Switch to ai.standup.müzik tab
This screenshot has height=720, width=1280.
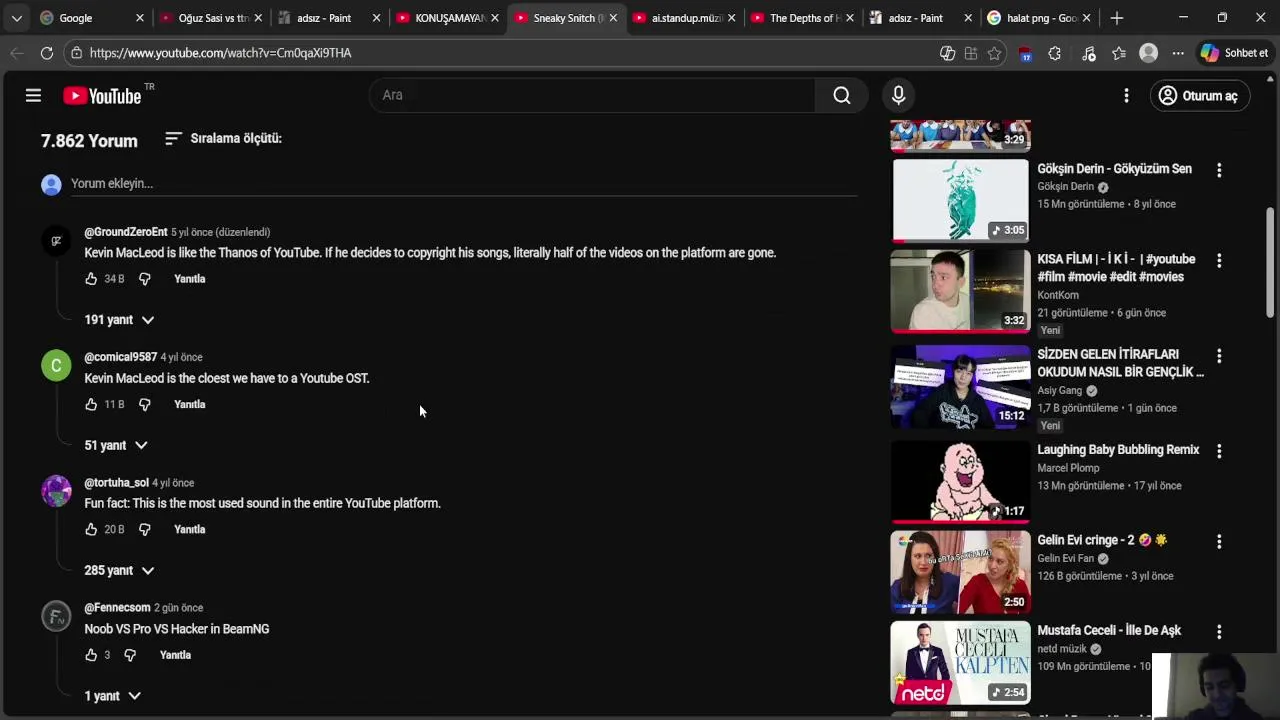pos(682,18)
